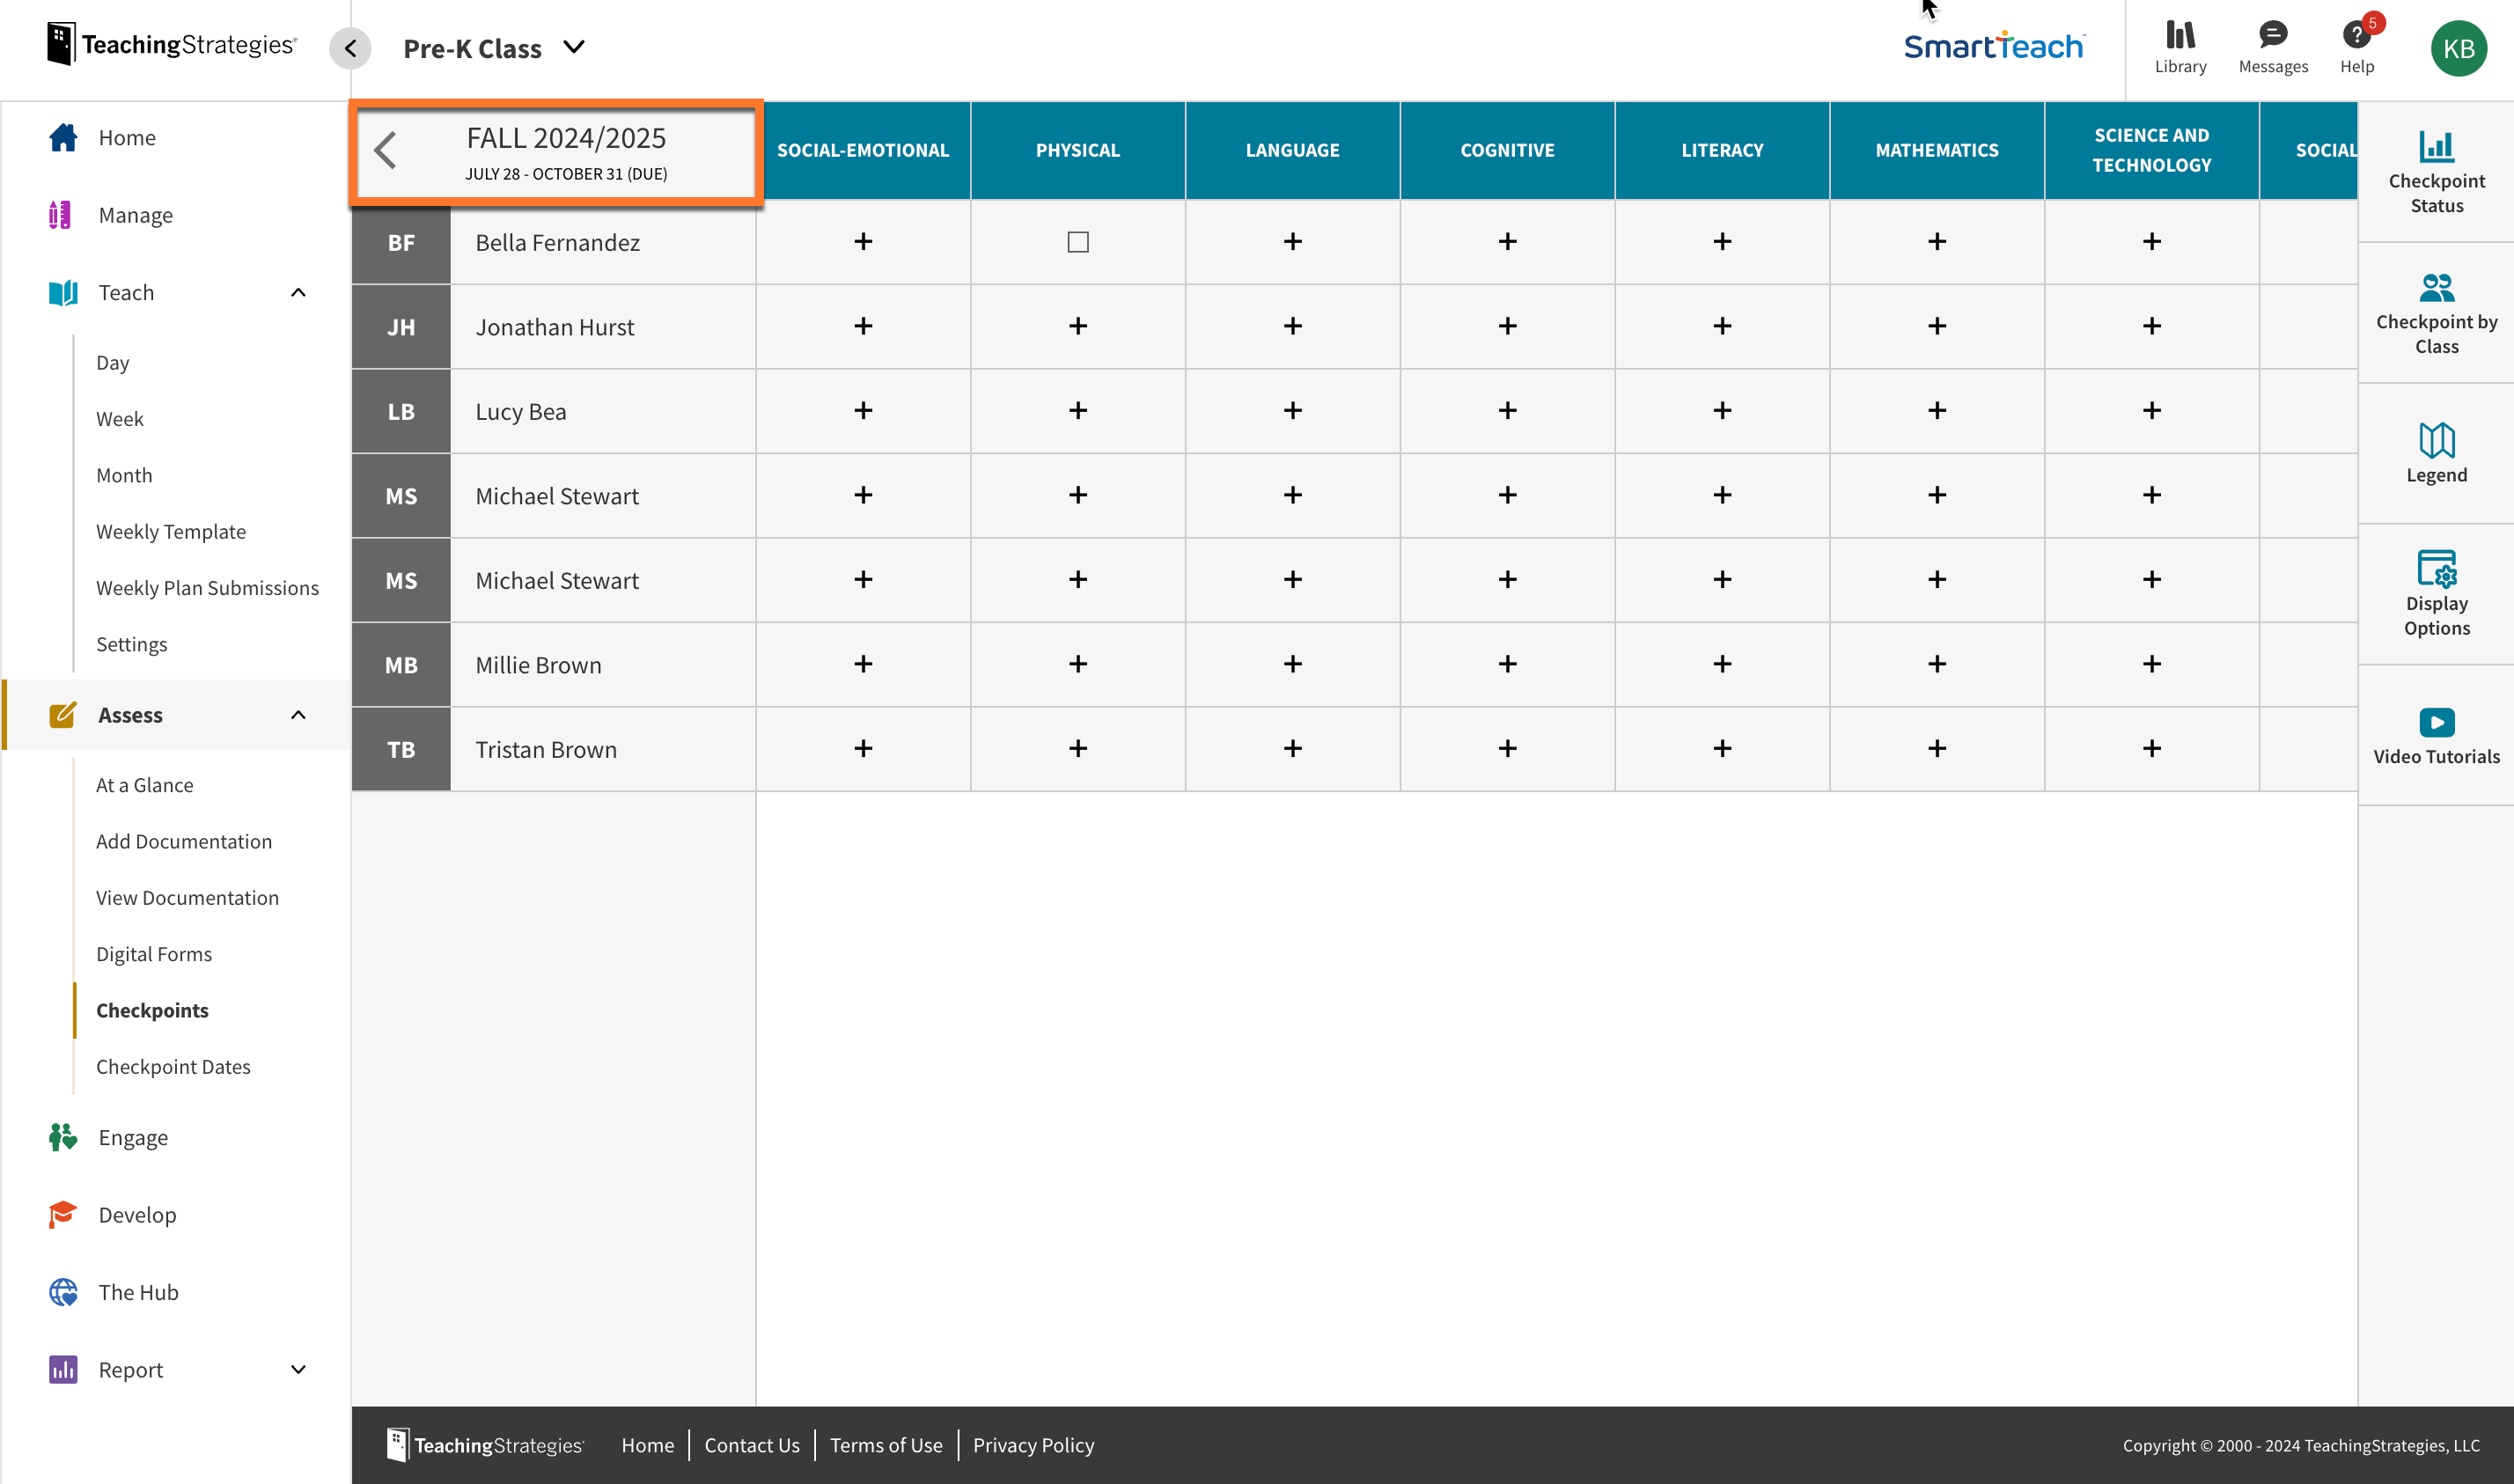Screen dimensions: 2514x1484
Task: Open Messages
Action: point(2273,47)
